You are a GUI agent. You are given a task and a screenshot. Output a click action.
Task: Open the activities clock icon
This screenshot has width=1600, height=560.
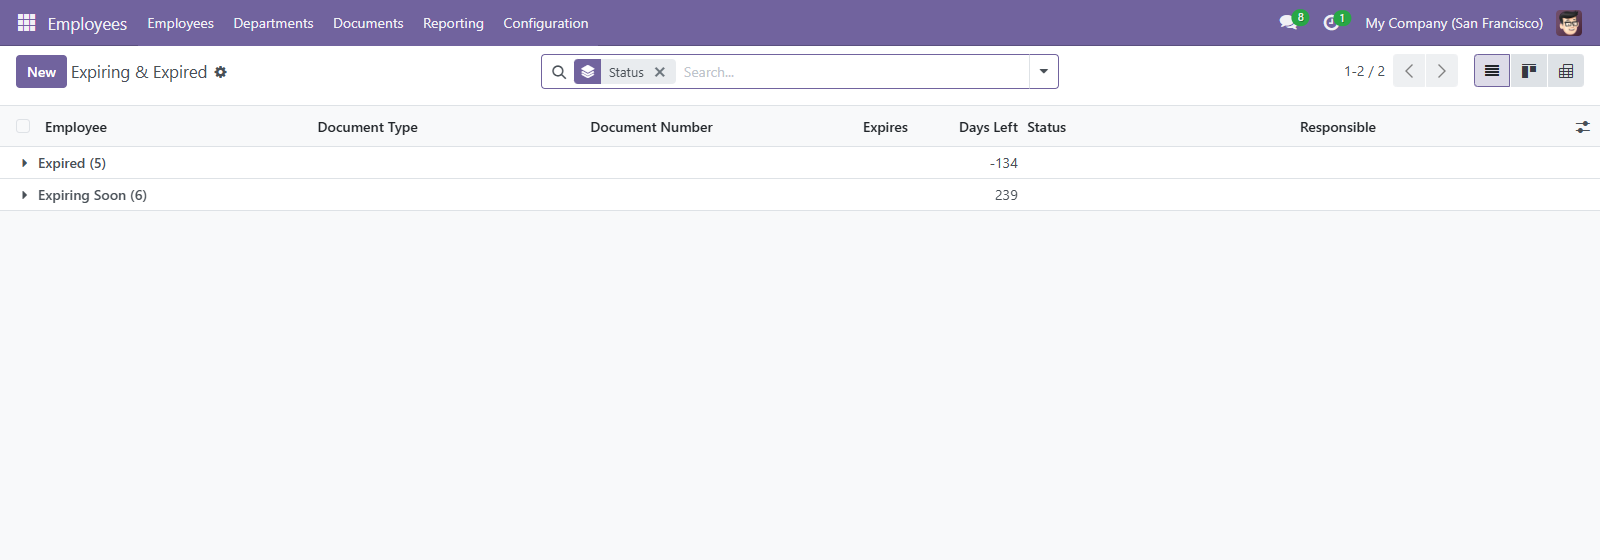(1331, 22)
